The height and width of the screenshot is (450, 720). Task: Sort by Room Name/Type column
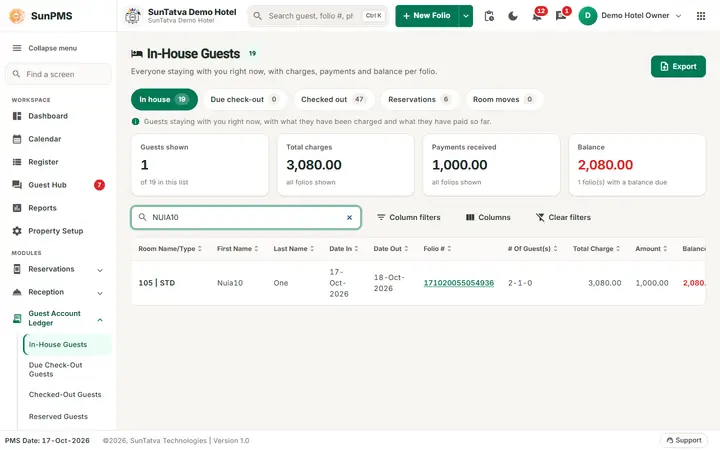[170, 248]
